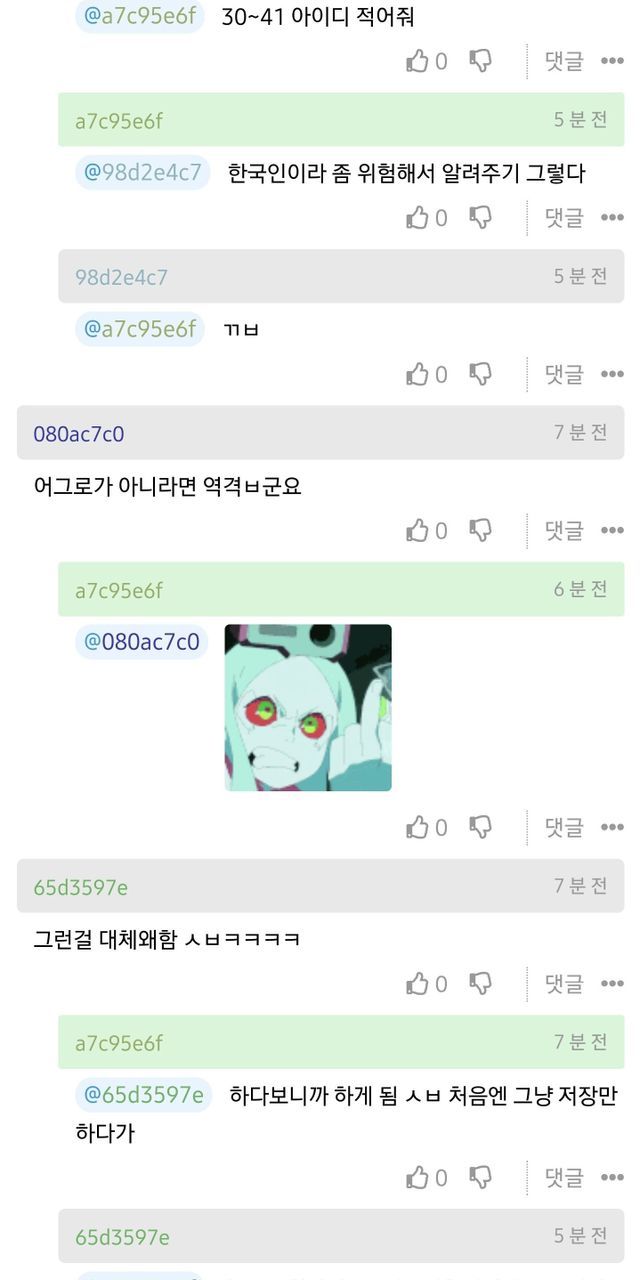Thumbs up the '30~41 아이디 적어줘' comment
640x1280 pixels.
click(x=417, y=61)
